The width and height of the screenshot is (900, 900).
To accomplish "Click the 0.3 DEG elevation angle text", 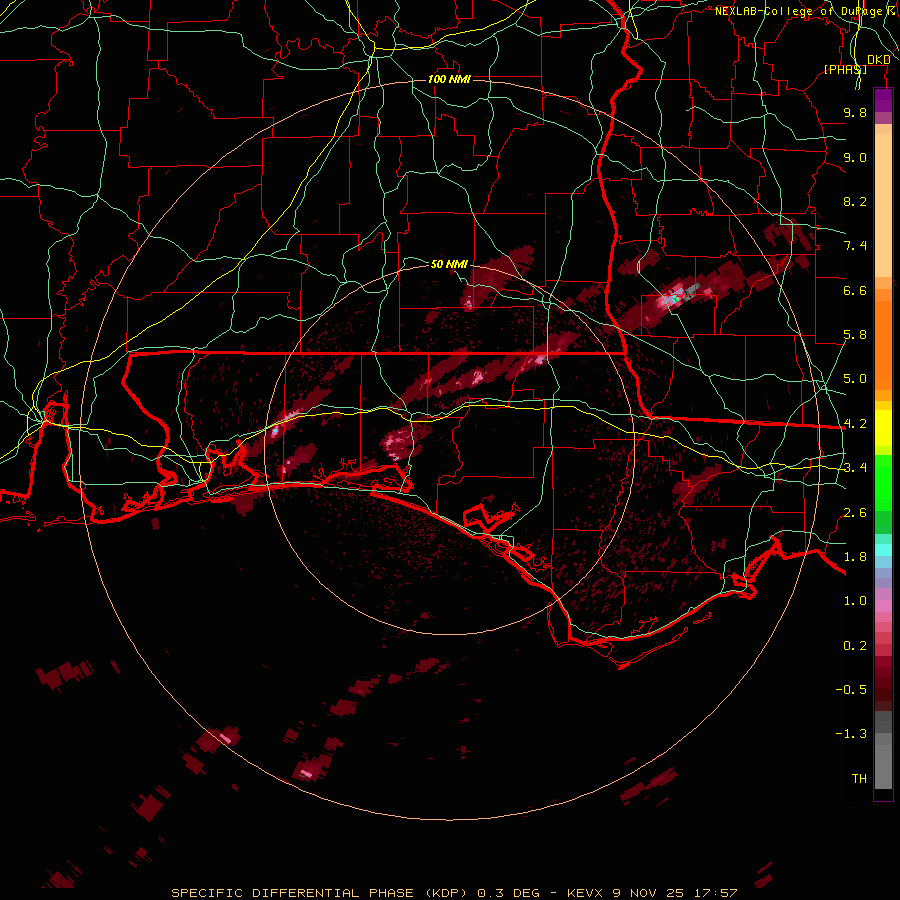I will [509, 893].
